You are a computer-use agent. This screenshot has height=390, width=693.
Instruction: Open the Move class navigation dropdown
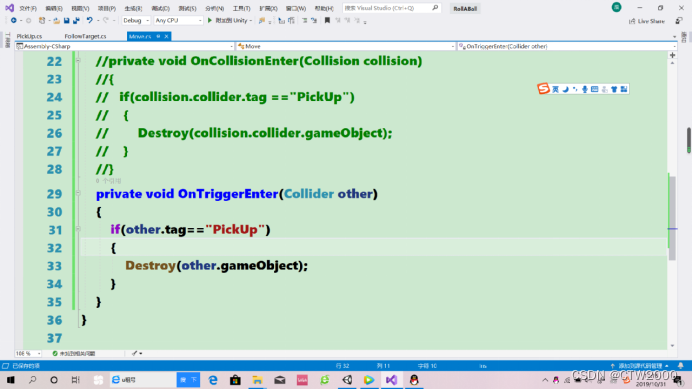tap(346, 46)
